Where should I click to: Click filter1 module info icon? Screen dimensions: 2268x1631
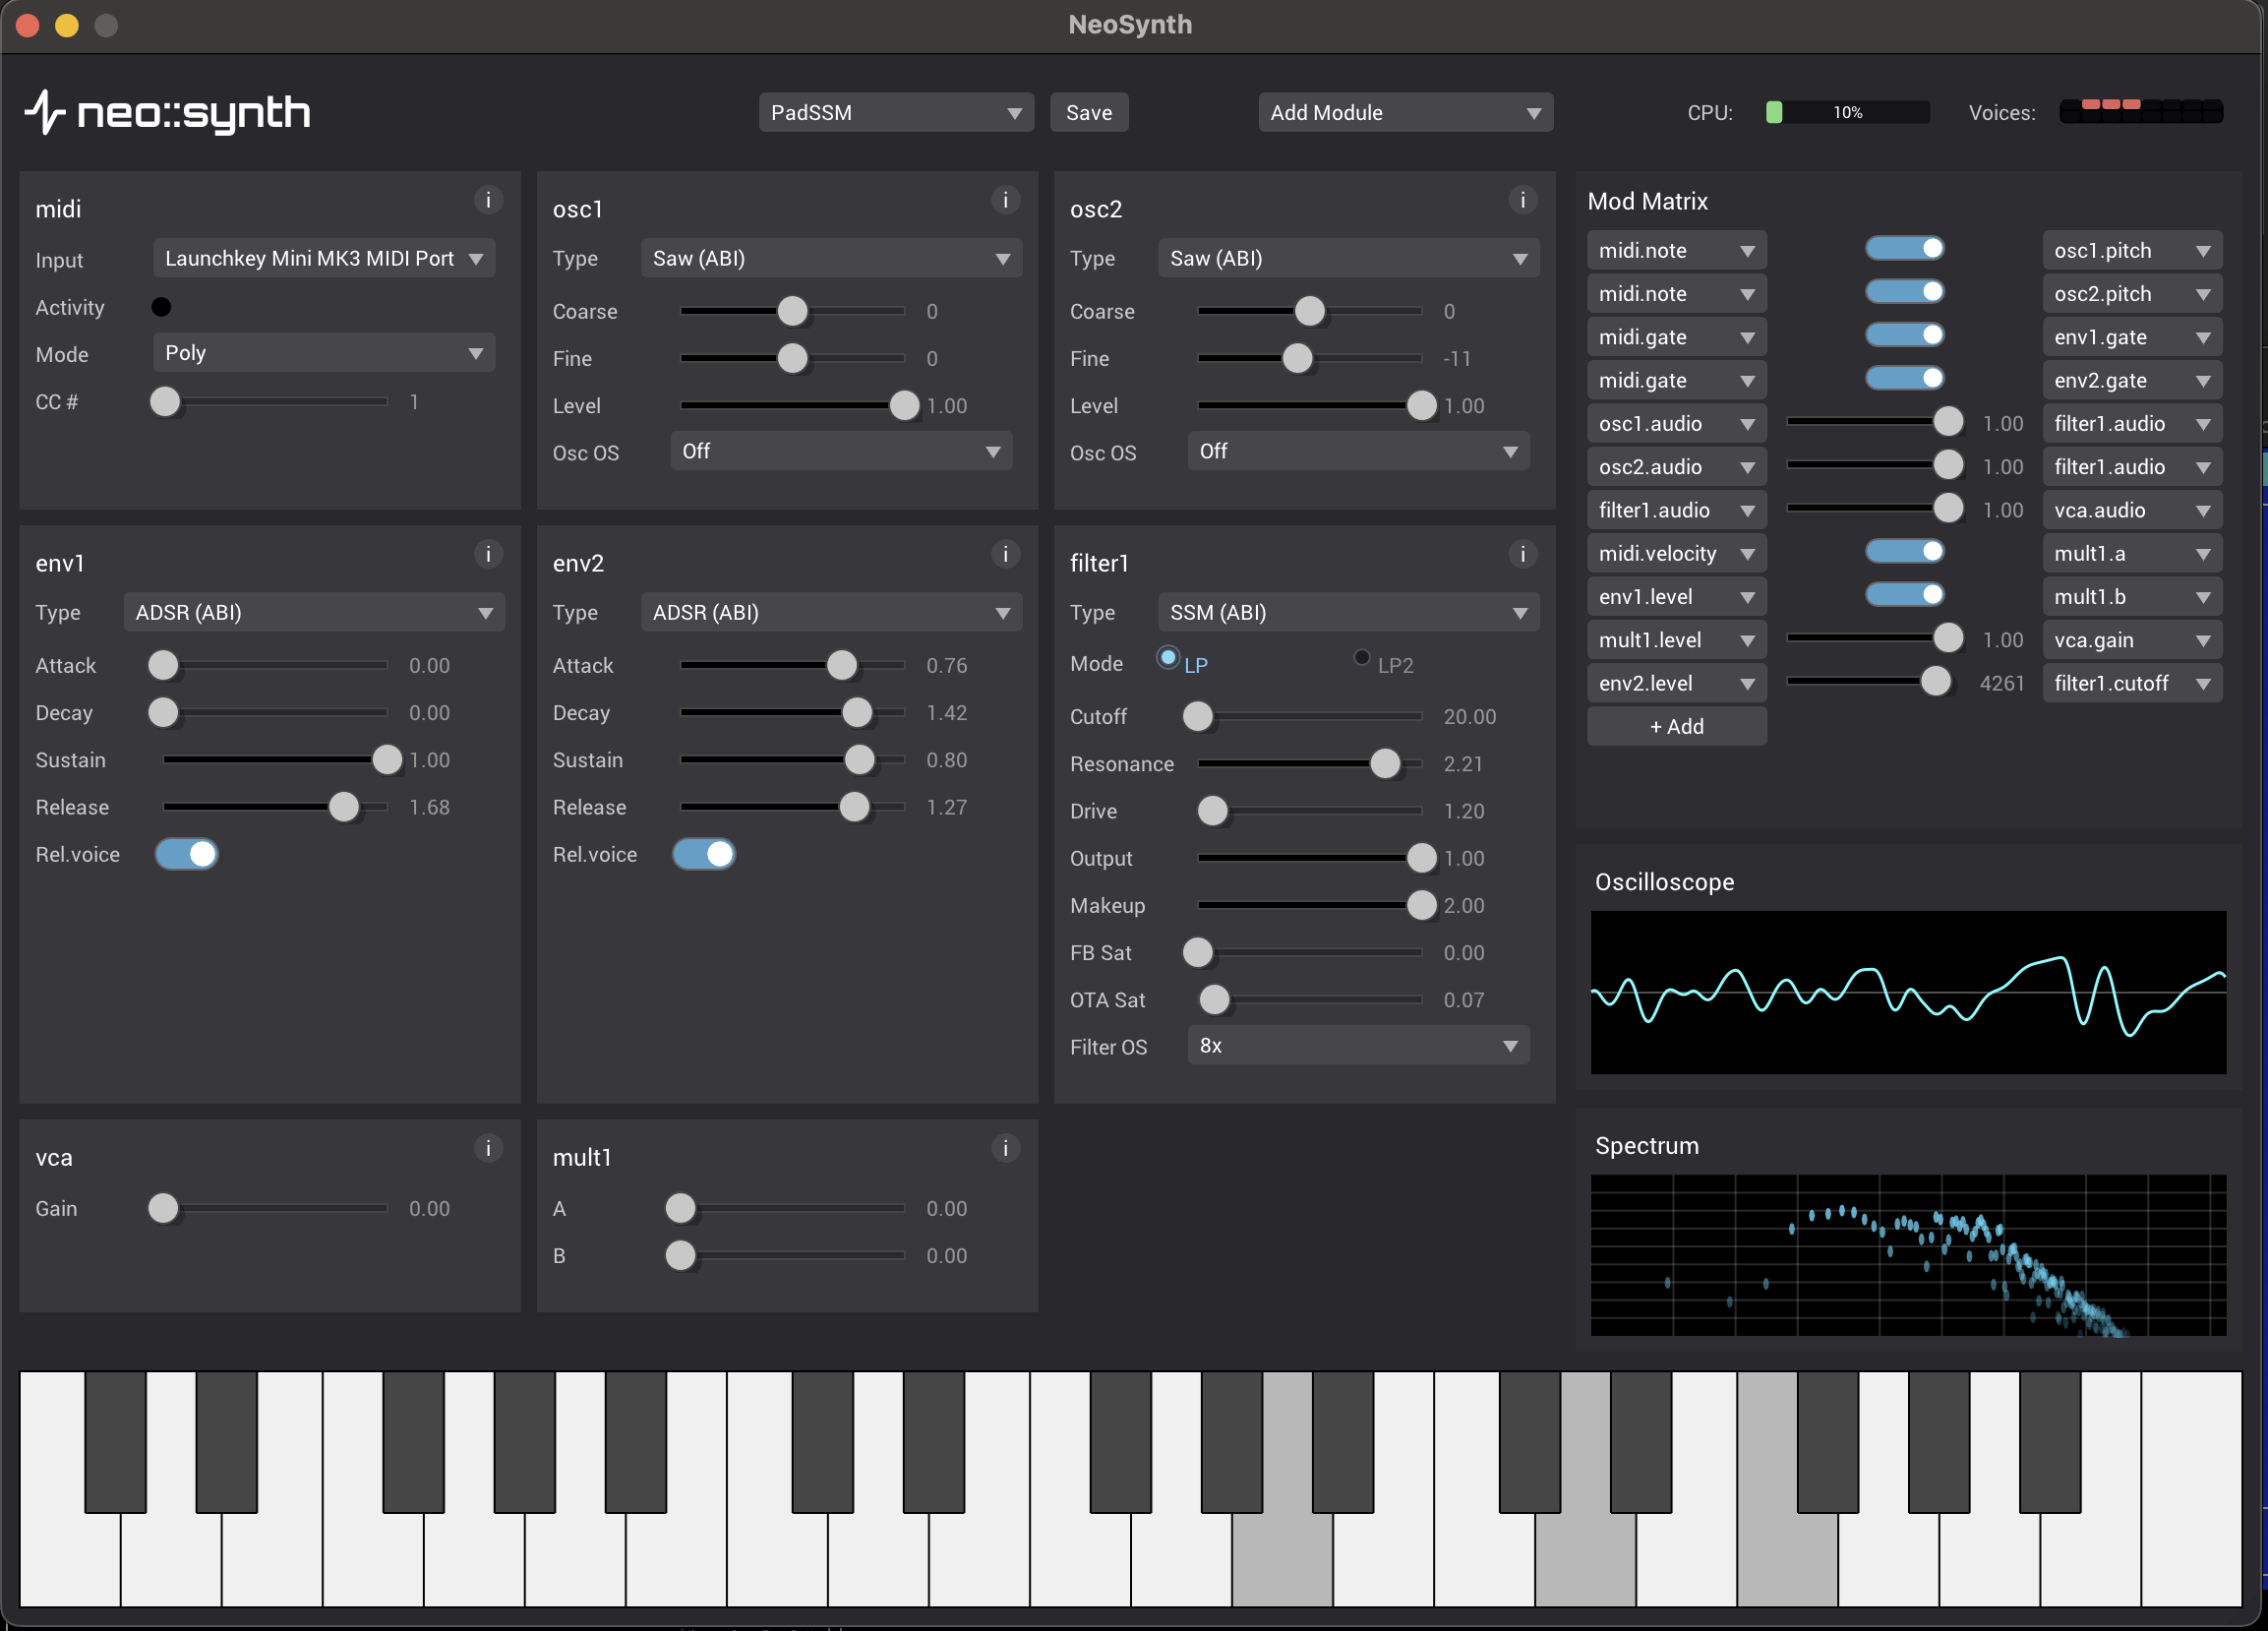[x=1522, y=554]
